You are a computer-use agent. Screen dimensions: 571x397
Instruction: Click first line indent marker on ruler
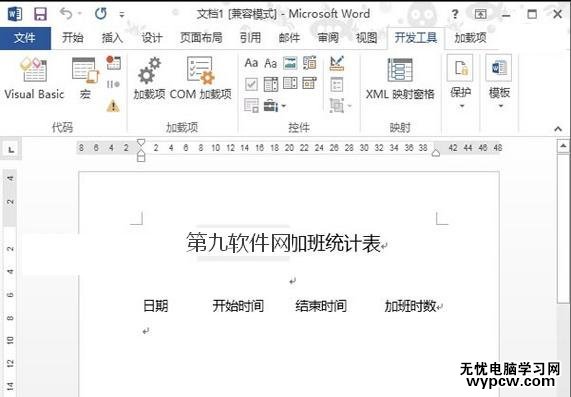click(x=141, y=142)
